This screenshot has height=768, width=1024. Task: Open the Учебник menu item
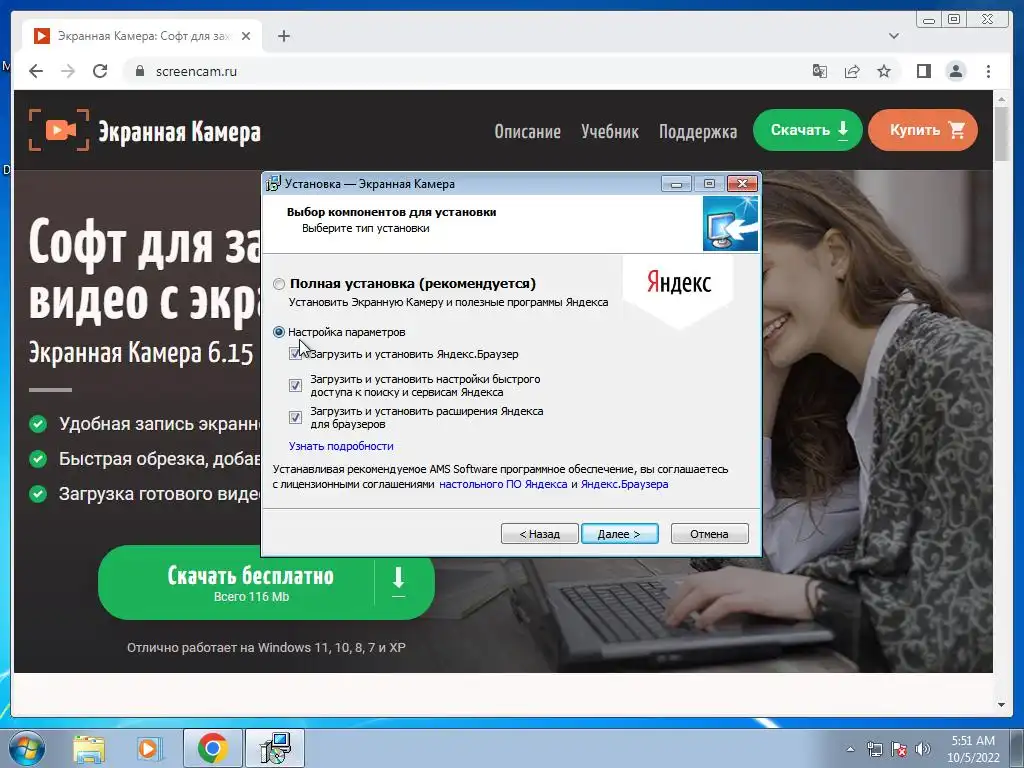tap(610, 131)
